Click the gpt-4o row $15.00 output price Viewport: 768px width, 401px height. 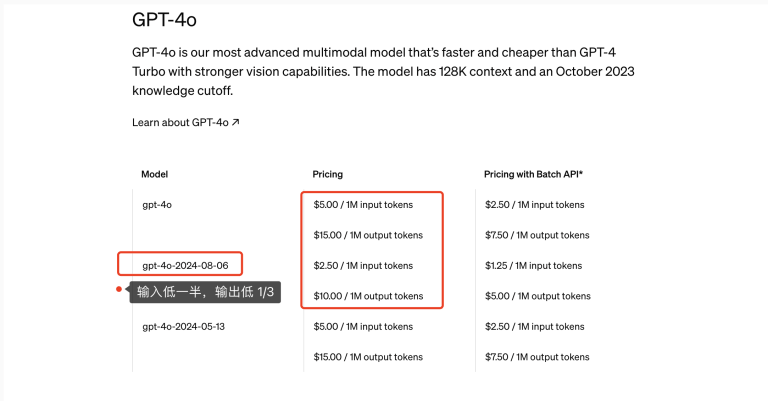click(368, 235)
